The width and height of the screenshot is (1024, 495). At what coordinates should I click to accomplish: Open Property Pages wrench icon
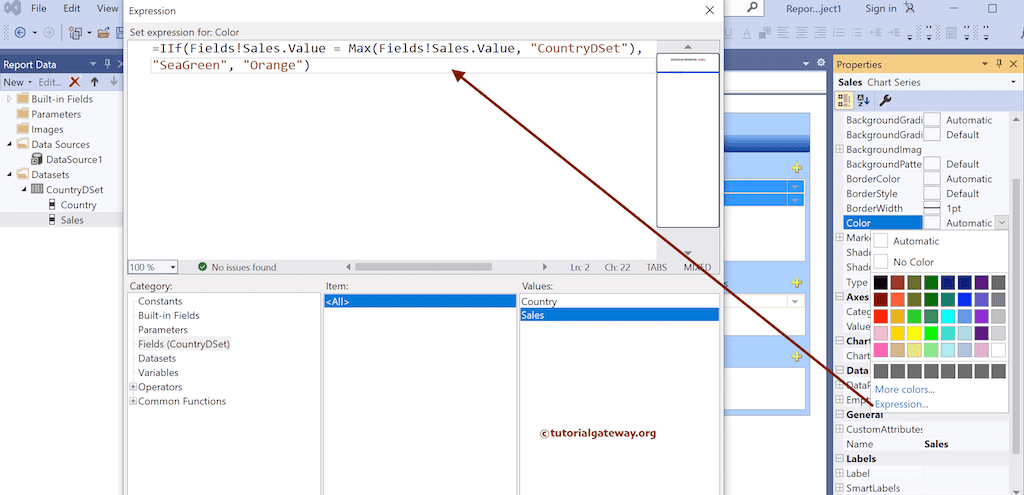point(885,100)
